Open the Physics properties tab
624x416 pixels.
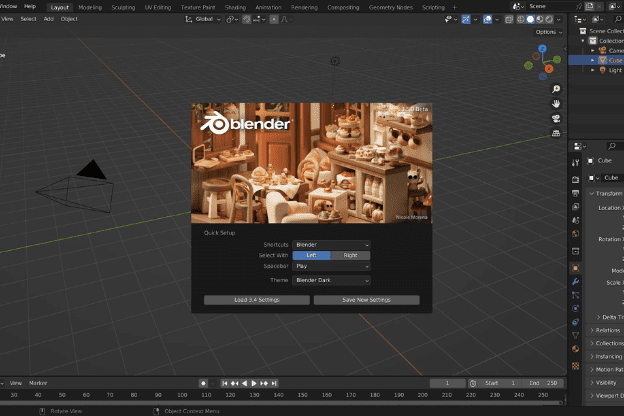pyautogui.click(x=575, y=309)
